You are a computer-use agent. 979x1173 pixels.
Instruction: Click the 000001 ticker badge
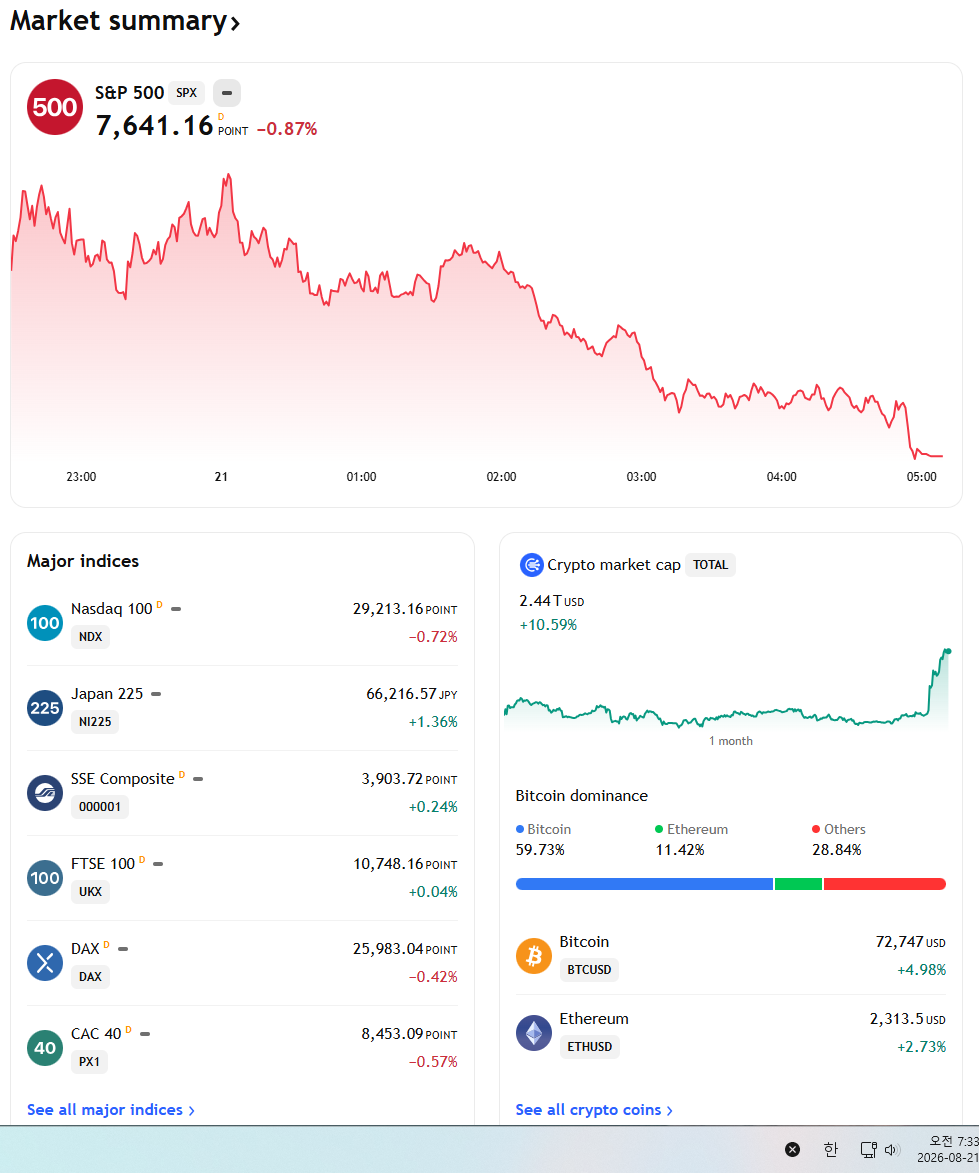[x=99, y=806]
